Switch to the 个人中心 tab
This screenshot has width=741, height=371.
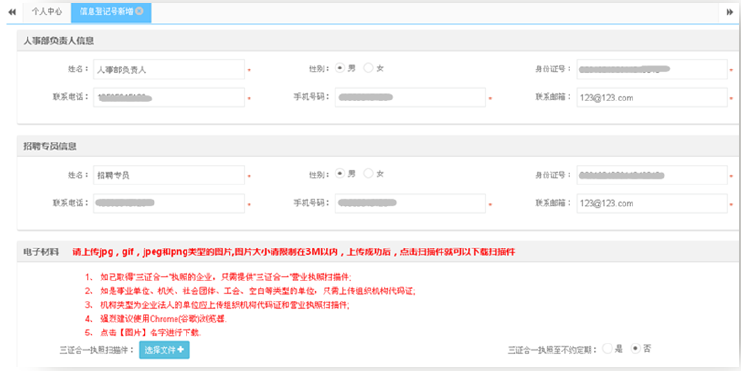pos(47,12)
